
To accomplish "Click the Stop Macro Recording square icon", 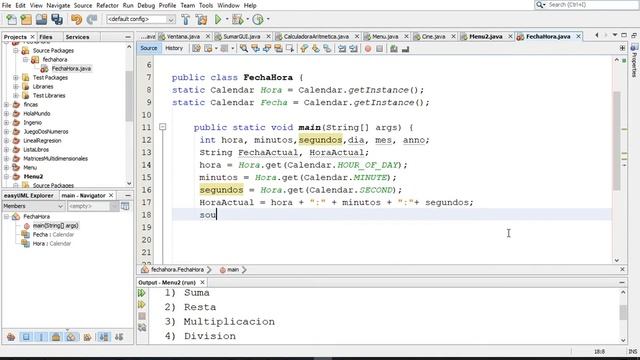I will click(380, 49).
